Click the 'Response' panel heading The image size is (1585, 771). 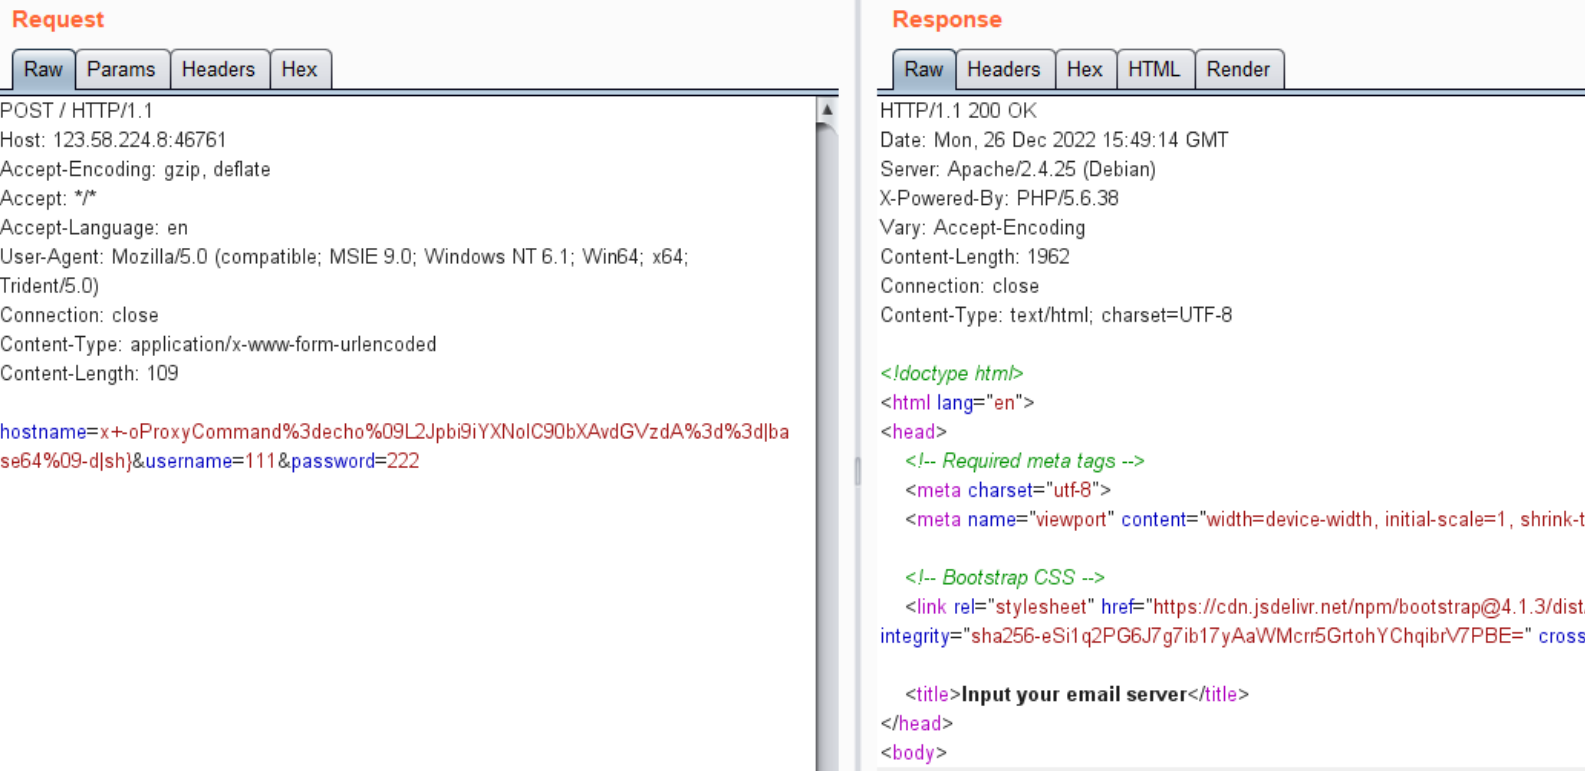point(947,20)
